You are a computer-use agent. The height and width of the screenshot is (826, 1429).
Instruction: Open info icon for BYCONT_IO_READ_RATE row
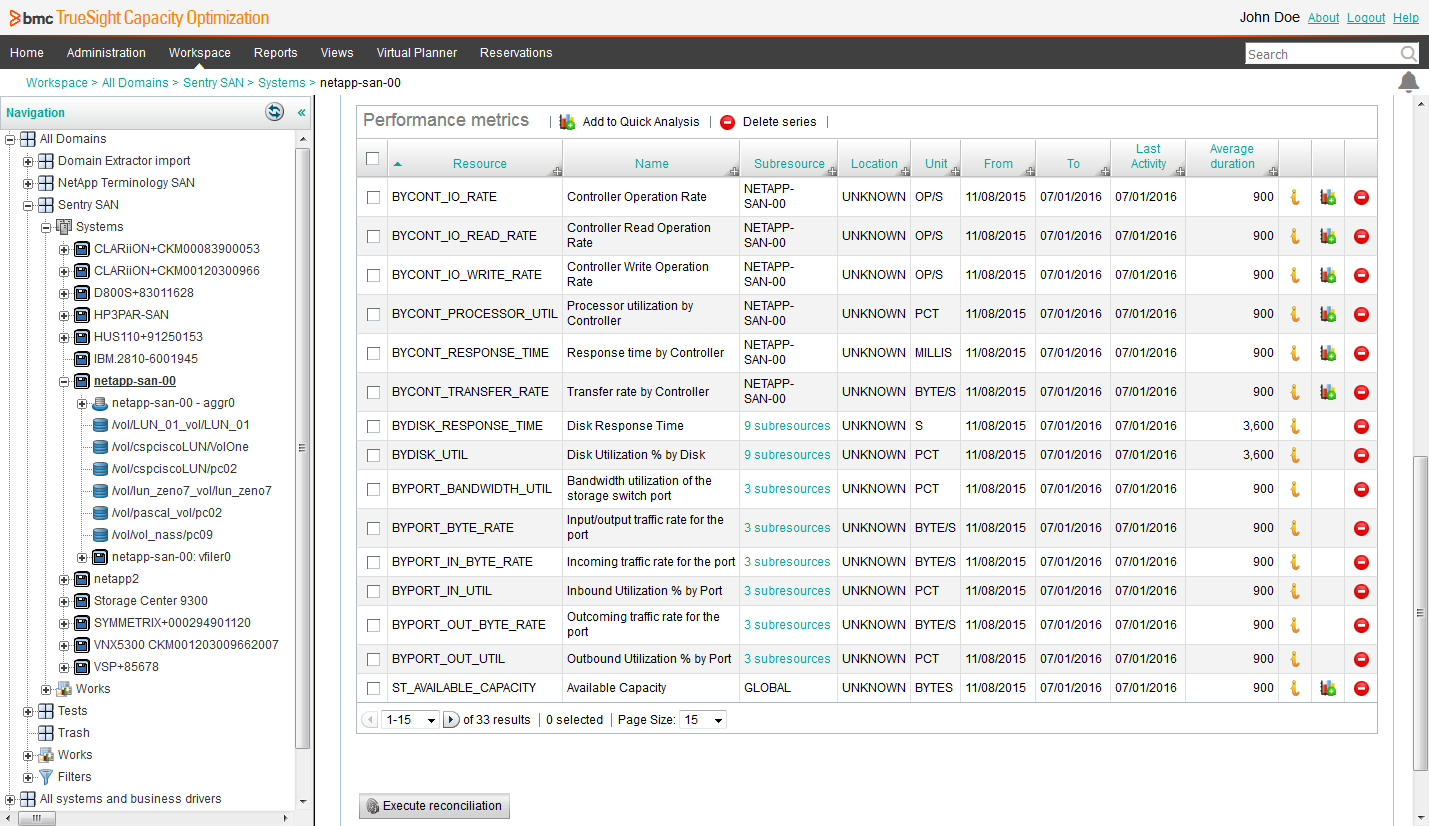coord(1294,236)
